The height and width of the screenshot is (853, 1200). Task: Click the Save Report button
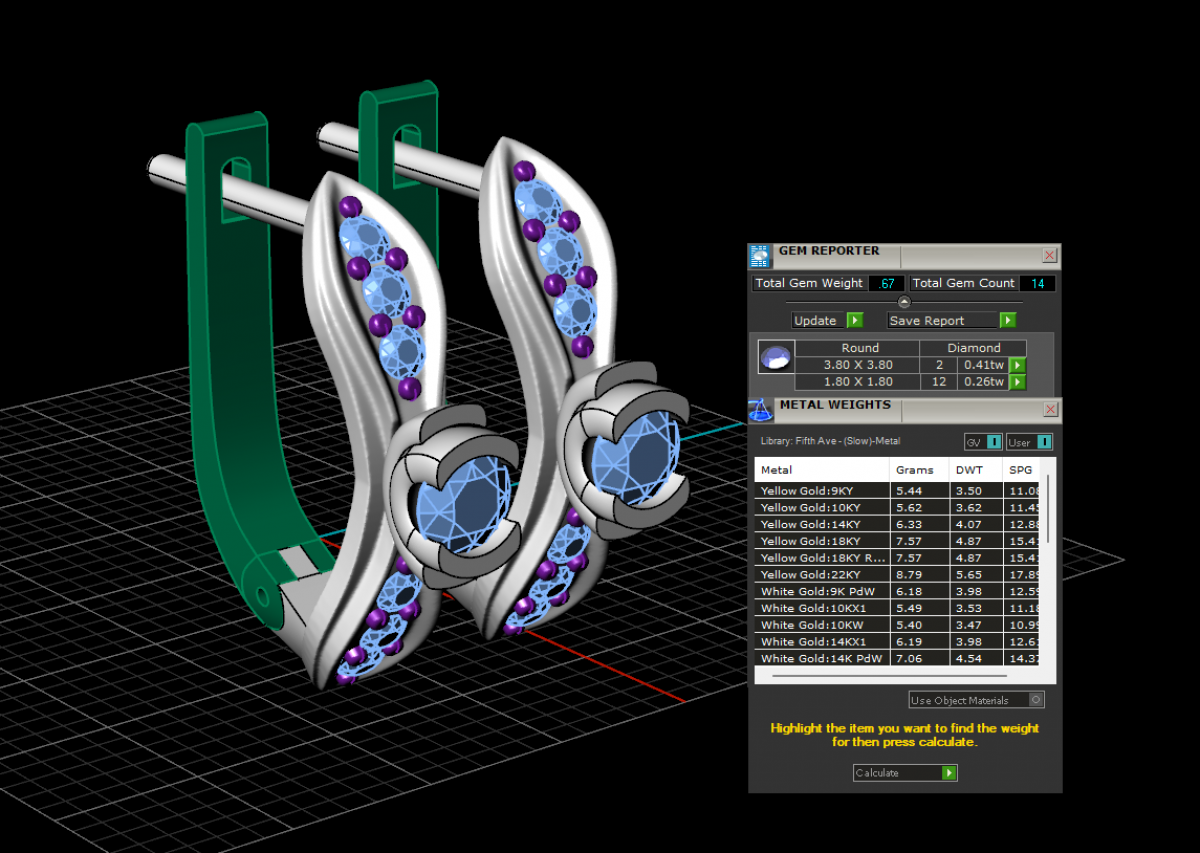click(x=950, y=321)
